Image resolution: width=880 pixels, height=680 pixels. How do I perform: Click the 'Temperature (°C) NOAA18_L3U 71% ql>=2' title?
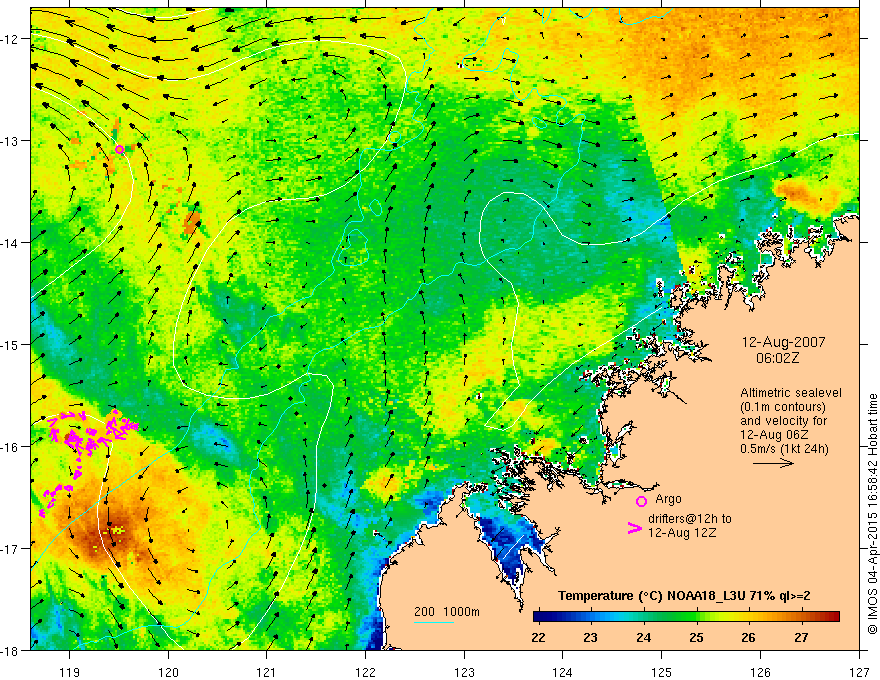(684, 596)
